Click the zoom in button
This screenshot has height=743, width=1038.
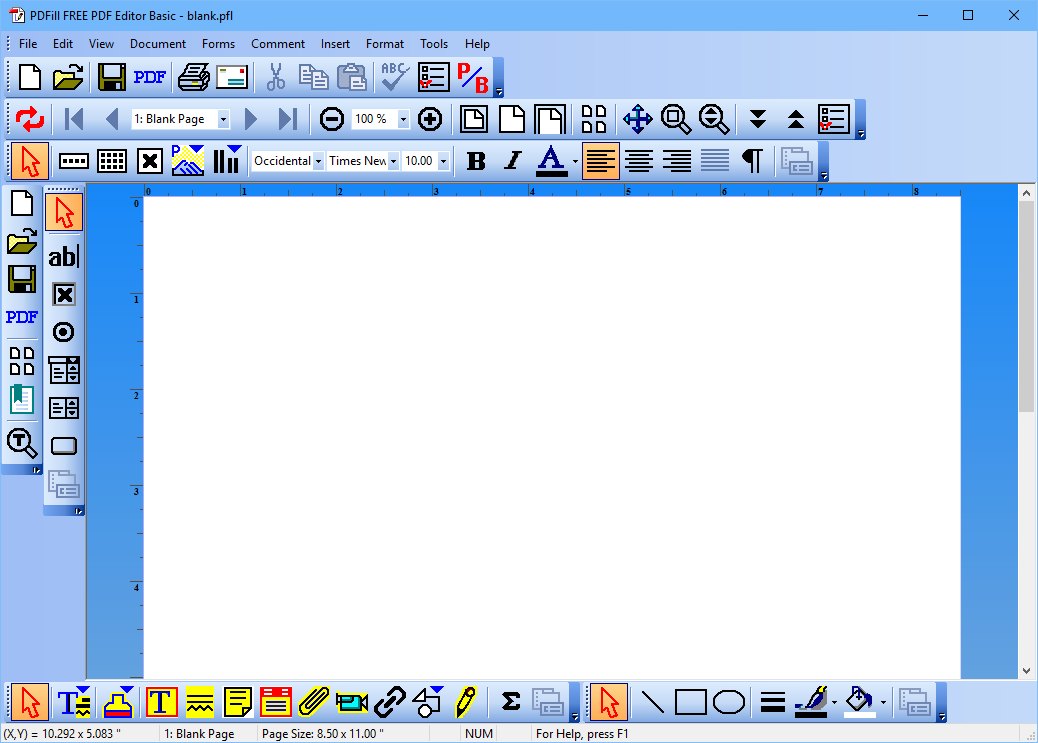[x=430, y=118]
